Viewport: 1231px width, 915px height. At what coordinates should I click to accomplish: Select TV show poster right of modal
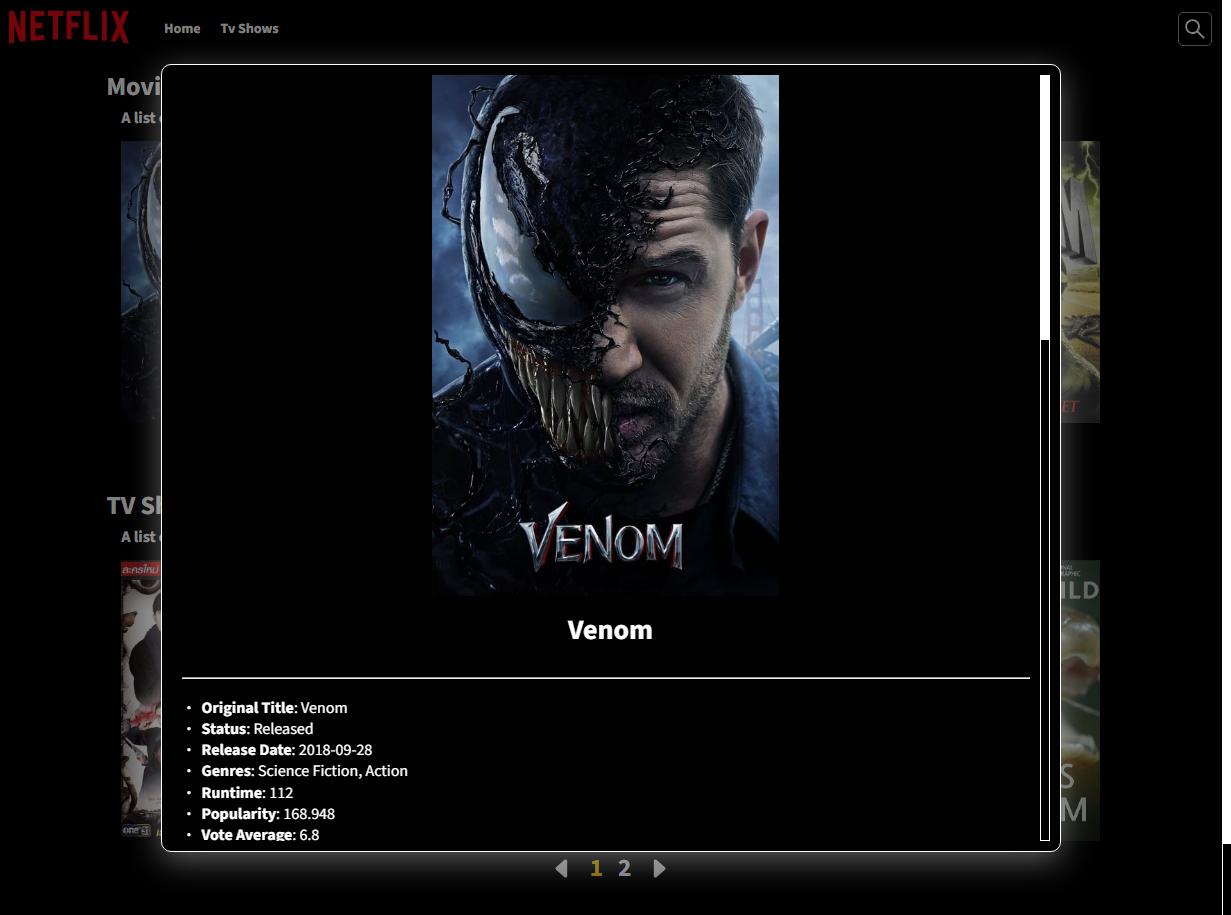point(1080,700)
